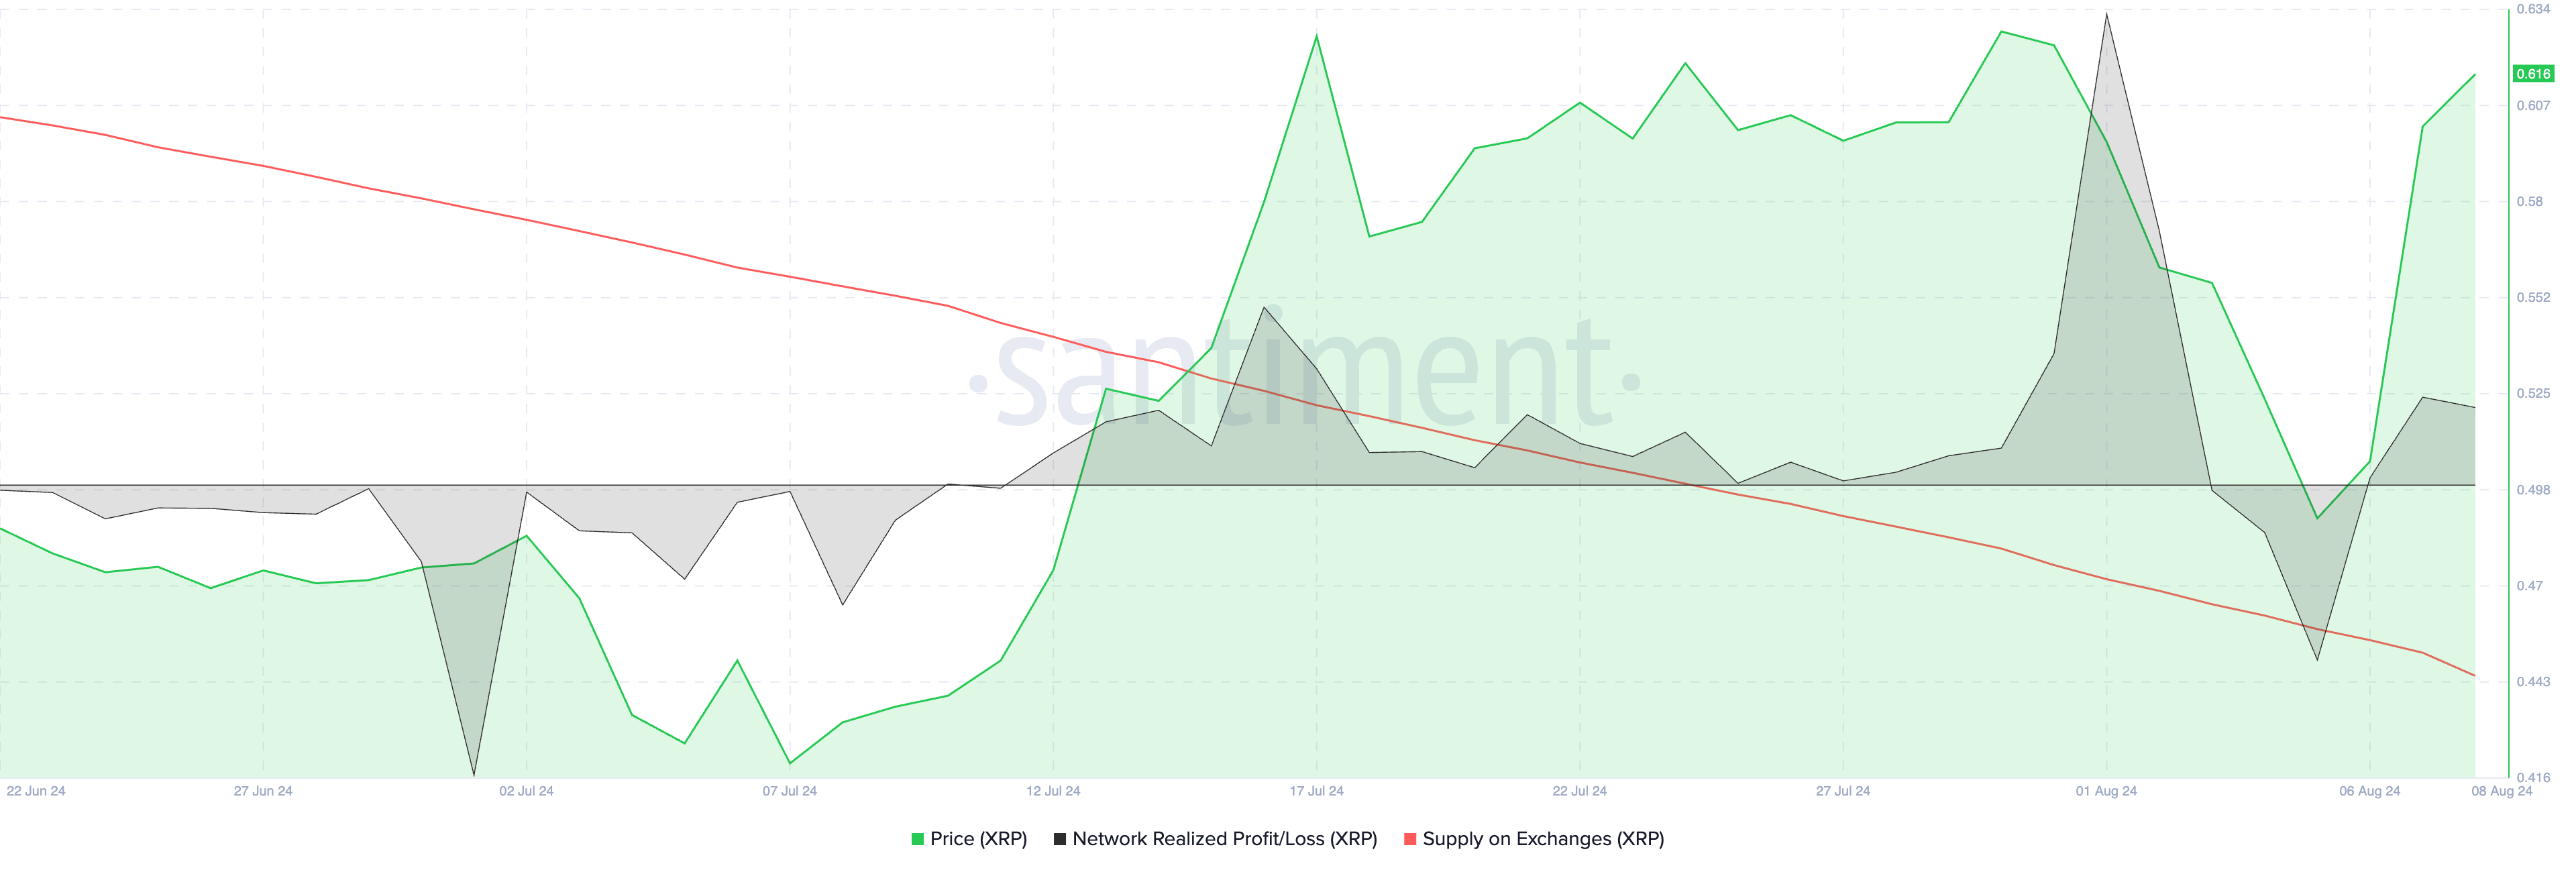
Task: Click the 27 Jul 24 date label
Action: click(1843, 791)
